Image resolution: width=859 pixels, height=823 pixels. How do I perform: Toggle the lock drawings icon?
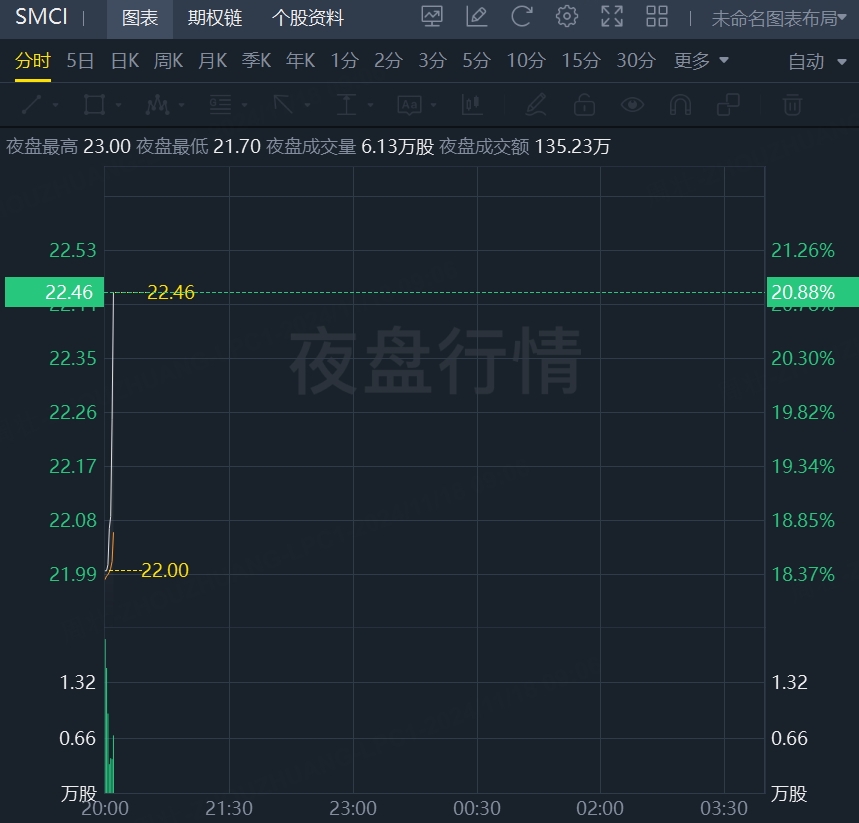click(584, 105)
